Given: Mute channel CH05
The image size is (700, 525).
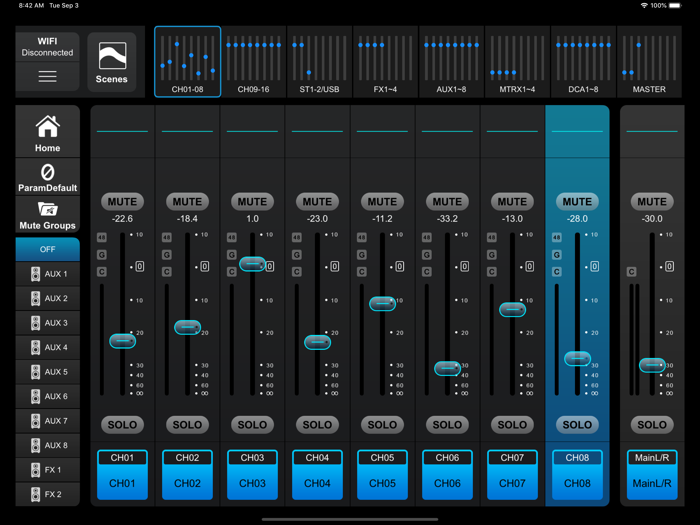Looking at the screenshot, I should click(x=382, y=202).
